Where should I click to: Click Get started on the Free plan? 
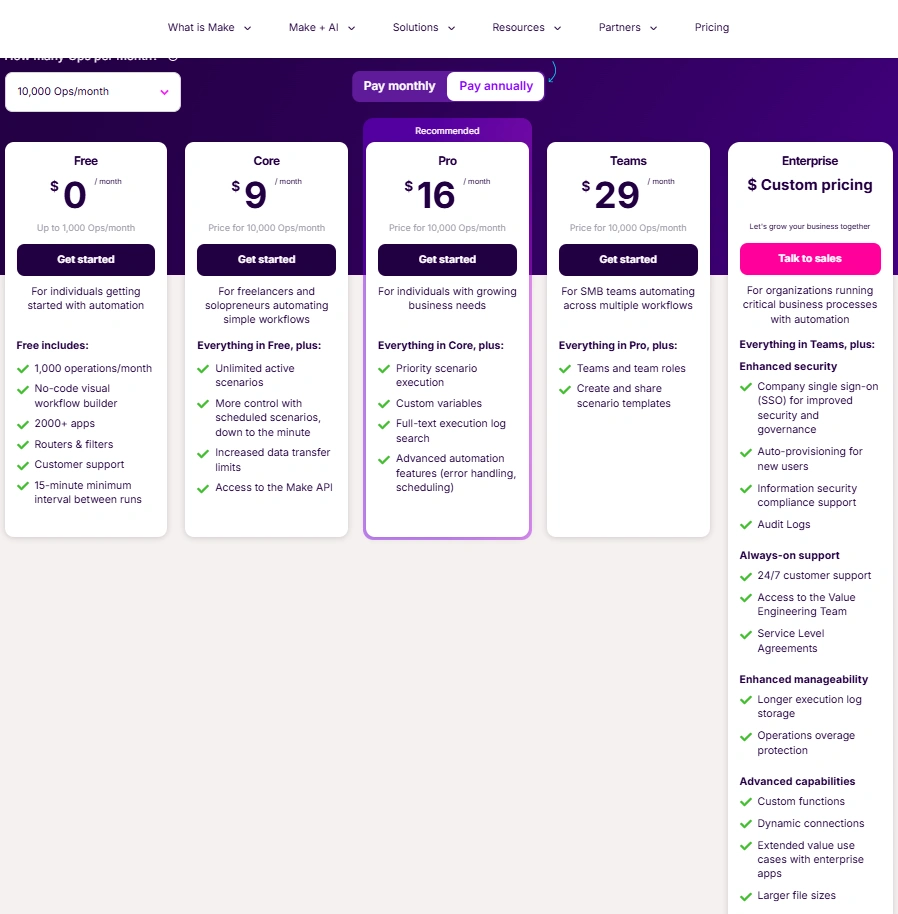click(86, 259)
